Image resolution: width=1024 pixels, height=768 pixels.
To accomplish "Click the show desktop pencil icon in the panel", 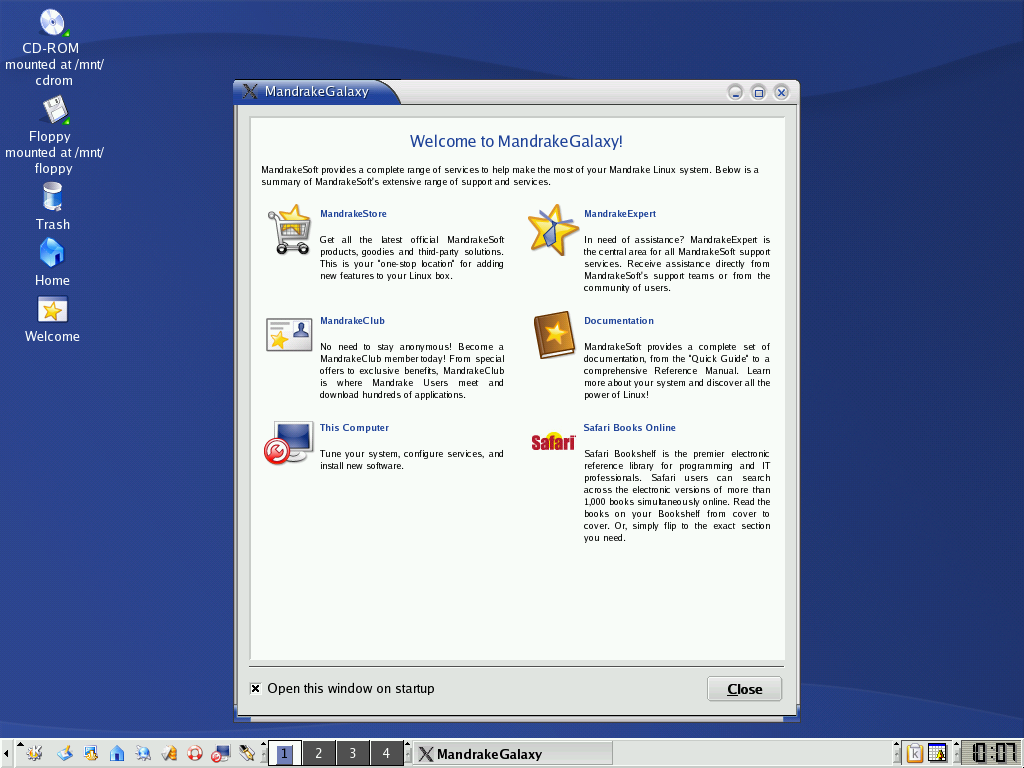I will 65,753.
